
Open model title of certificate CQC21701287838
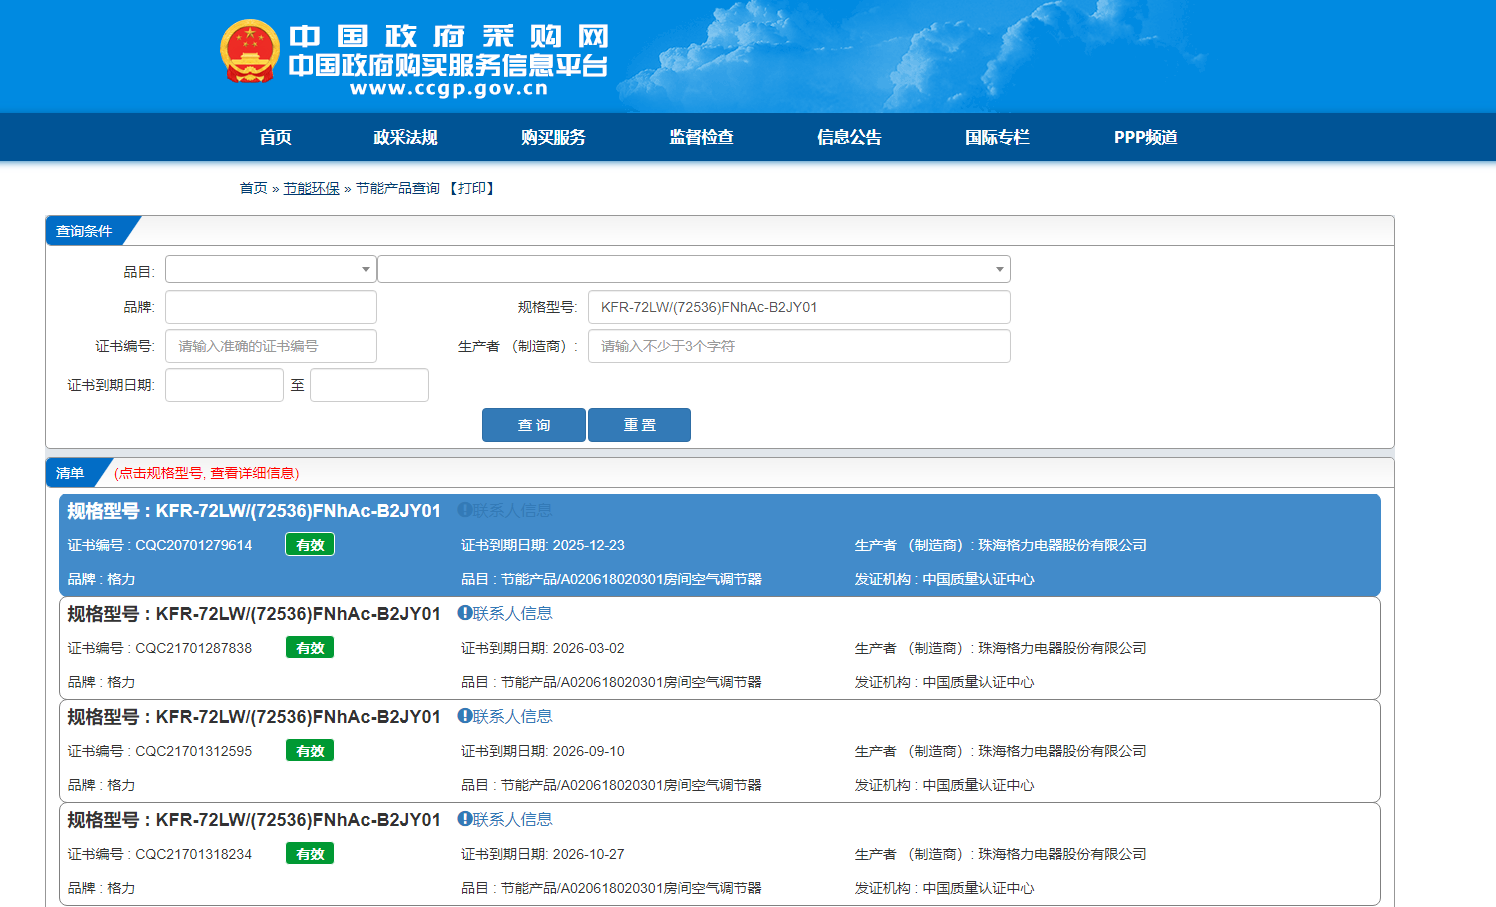[254, 614]
